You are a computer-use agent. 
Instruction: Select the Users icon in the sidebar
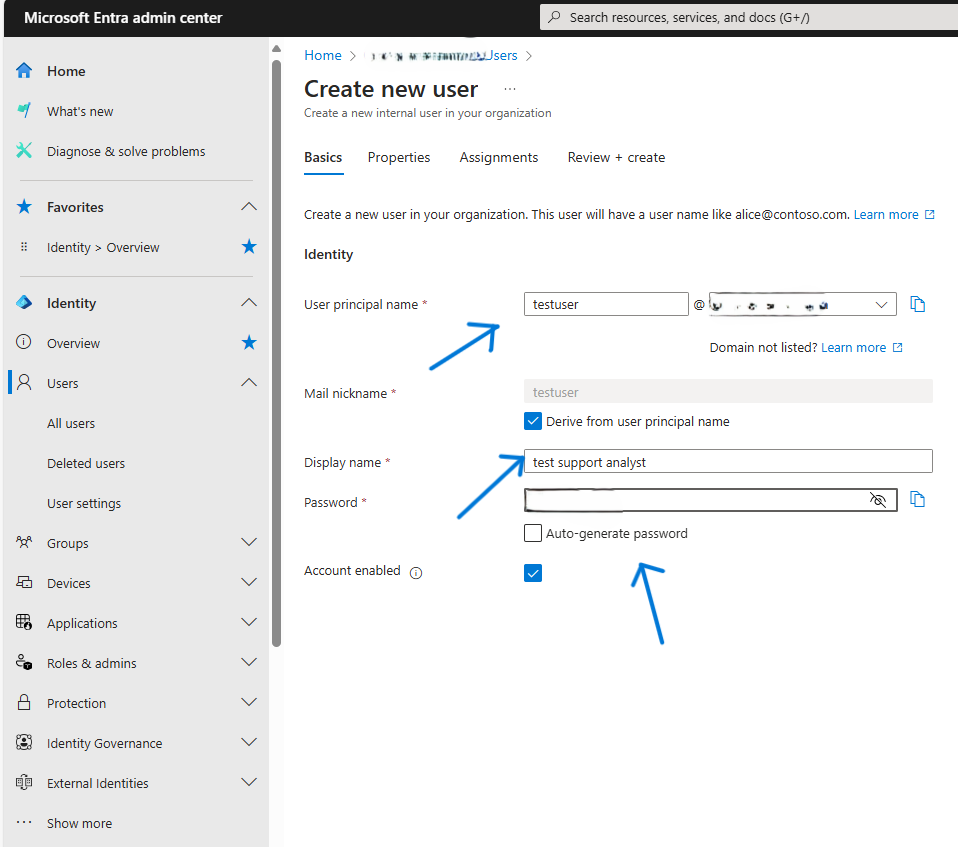click(x=22, y=382)
